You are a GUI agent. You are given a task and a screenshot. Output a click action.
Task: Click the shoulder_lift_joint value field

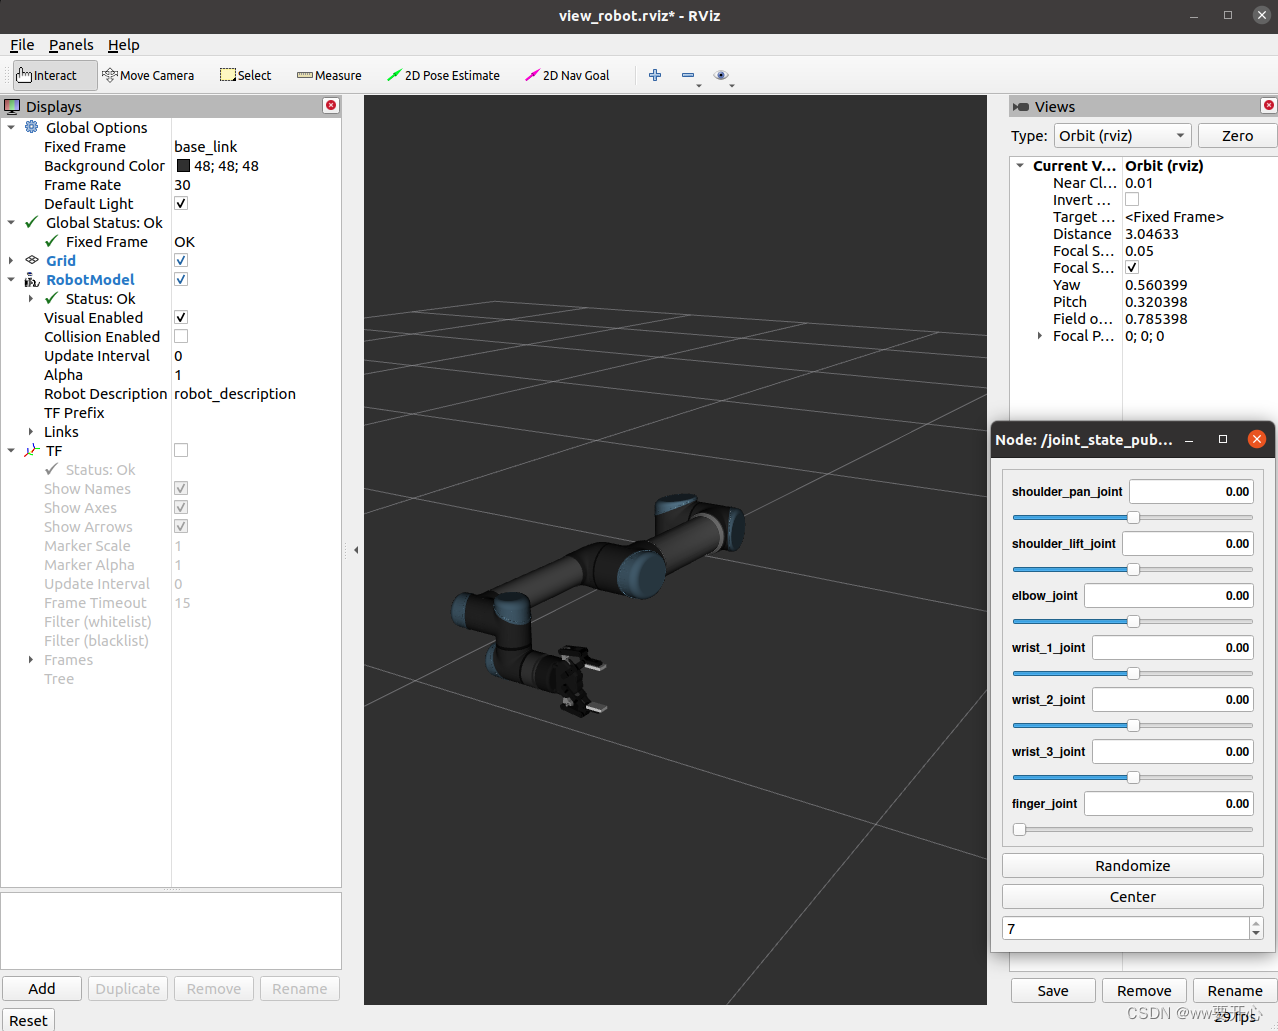tap(1188, 544)
